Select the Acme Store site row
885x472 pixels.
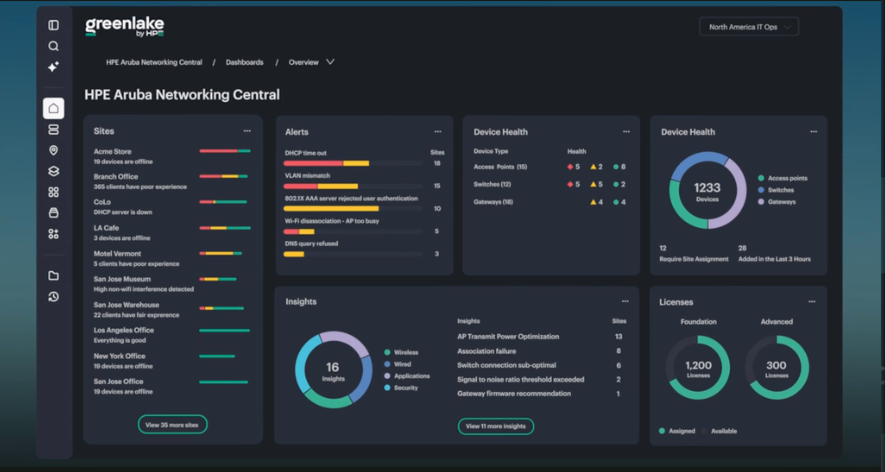(172, 156)
